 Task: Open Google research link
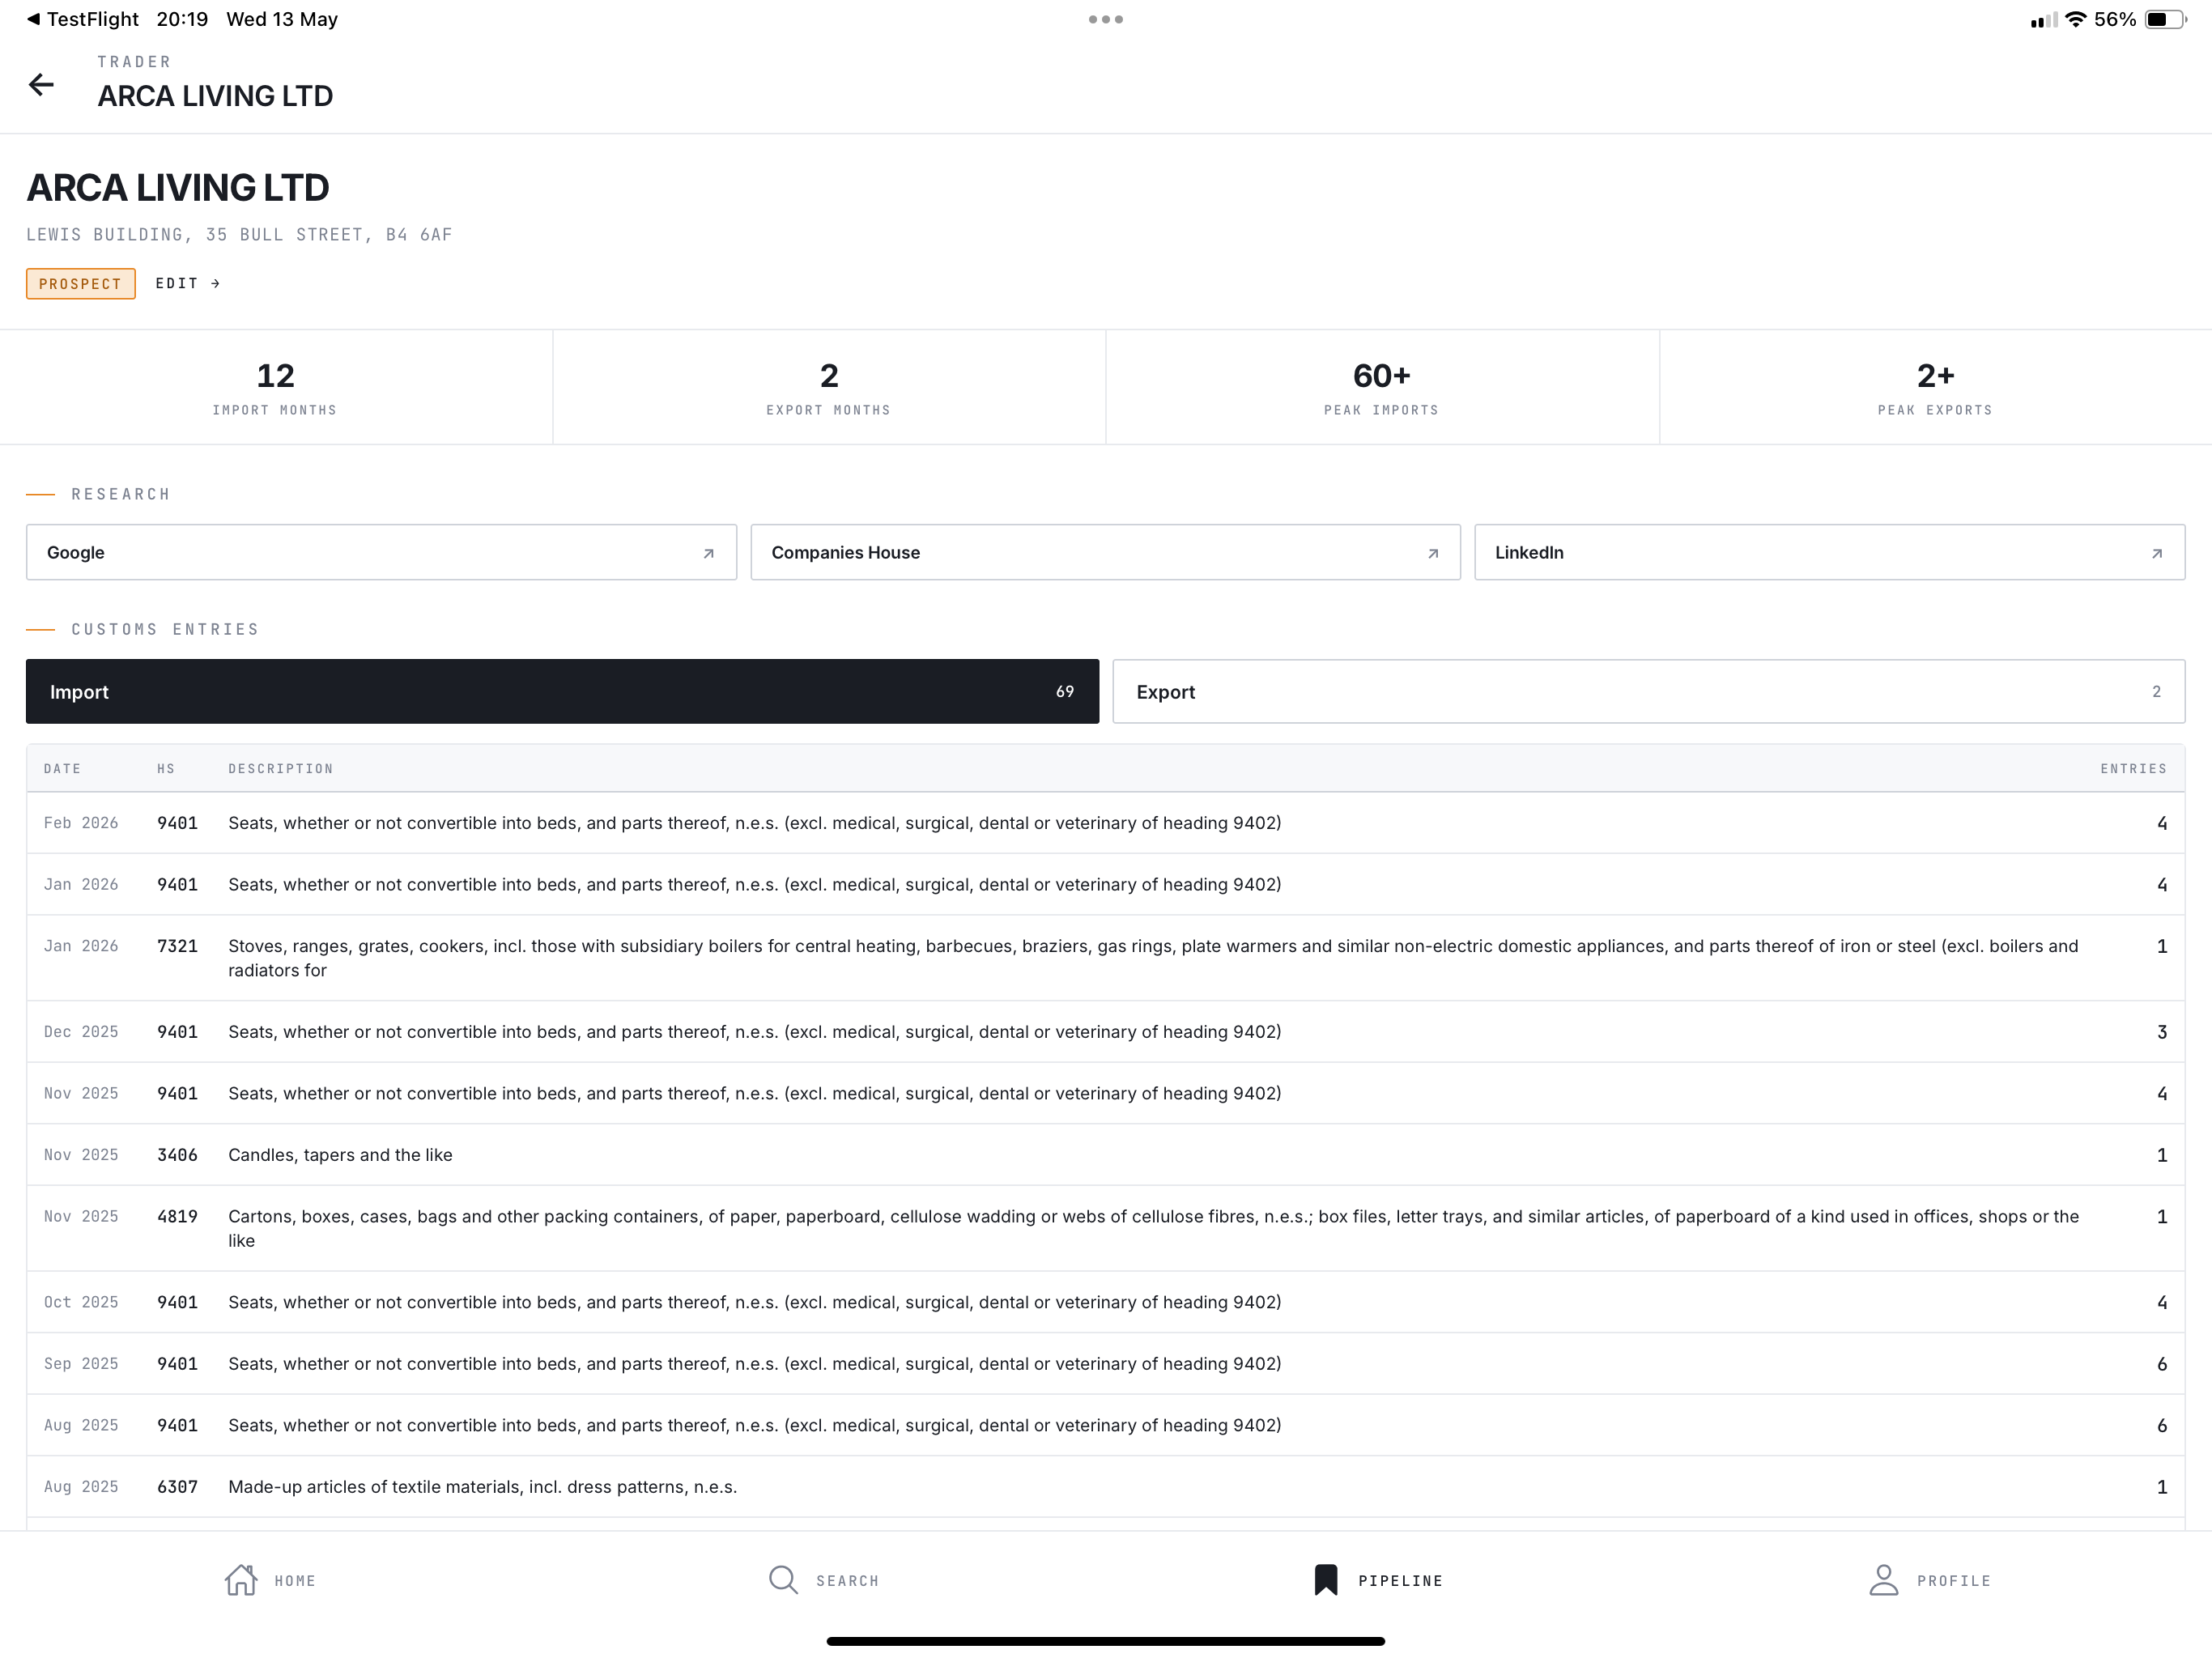(381, 552)
